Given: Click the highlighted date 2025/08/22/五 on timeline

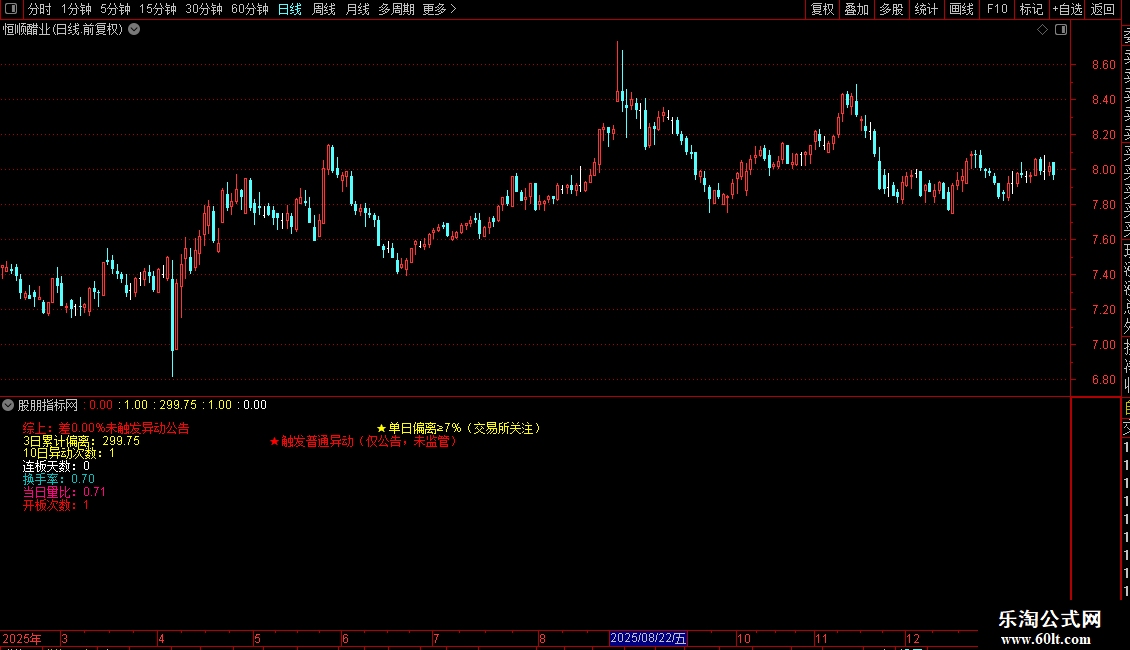Looking at the screenshot, I should (648, 638).
